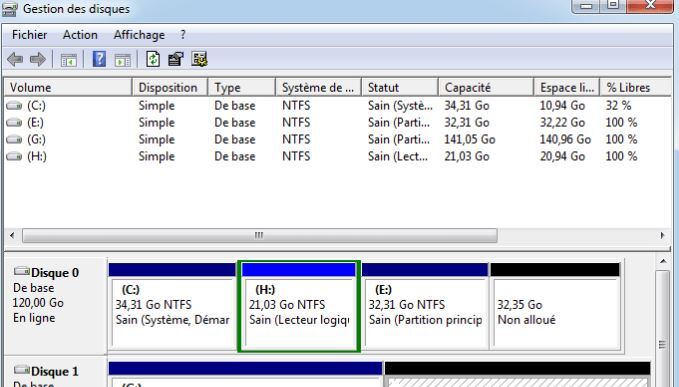
Task: Click the Disque 1 disk icon
Action: [x=22, y=370]
